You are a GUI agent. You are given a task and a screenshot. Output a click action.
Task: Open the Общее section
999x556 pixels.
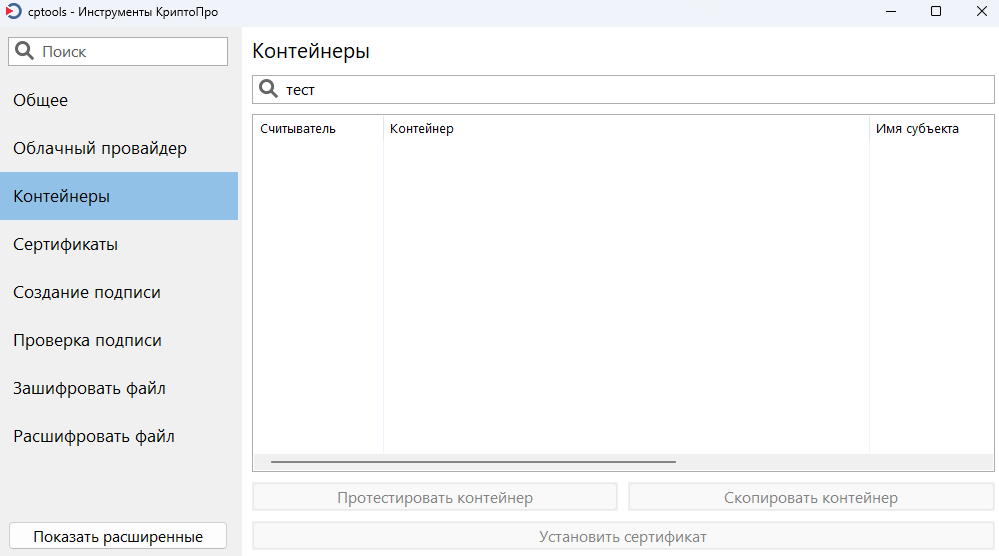pos(119,100)
